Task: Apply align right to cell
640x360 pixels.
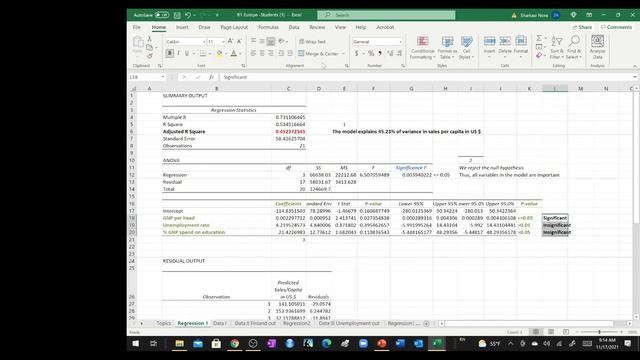Action: pyautogui.click(x=271, y=53)
